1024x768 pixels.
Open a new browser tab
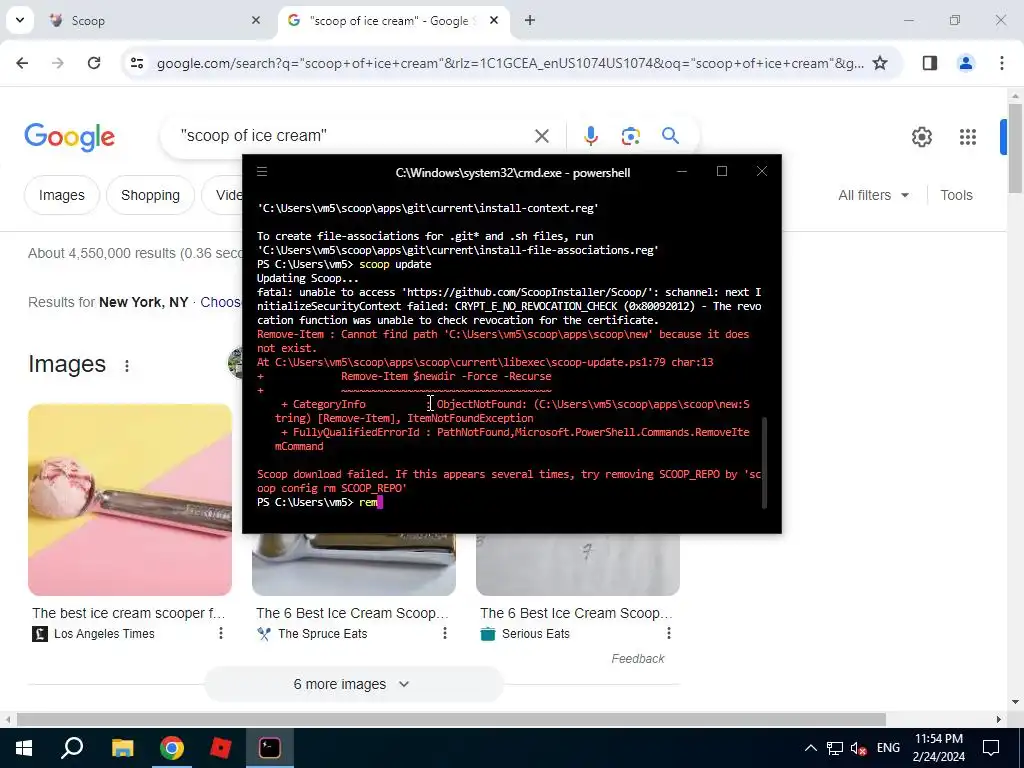(530, 21)
